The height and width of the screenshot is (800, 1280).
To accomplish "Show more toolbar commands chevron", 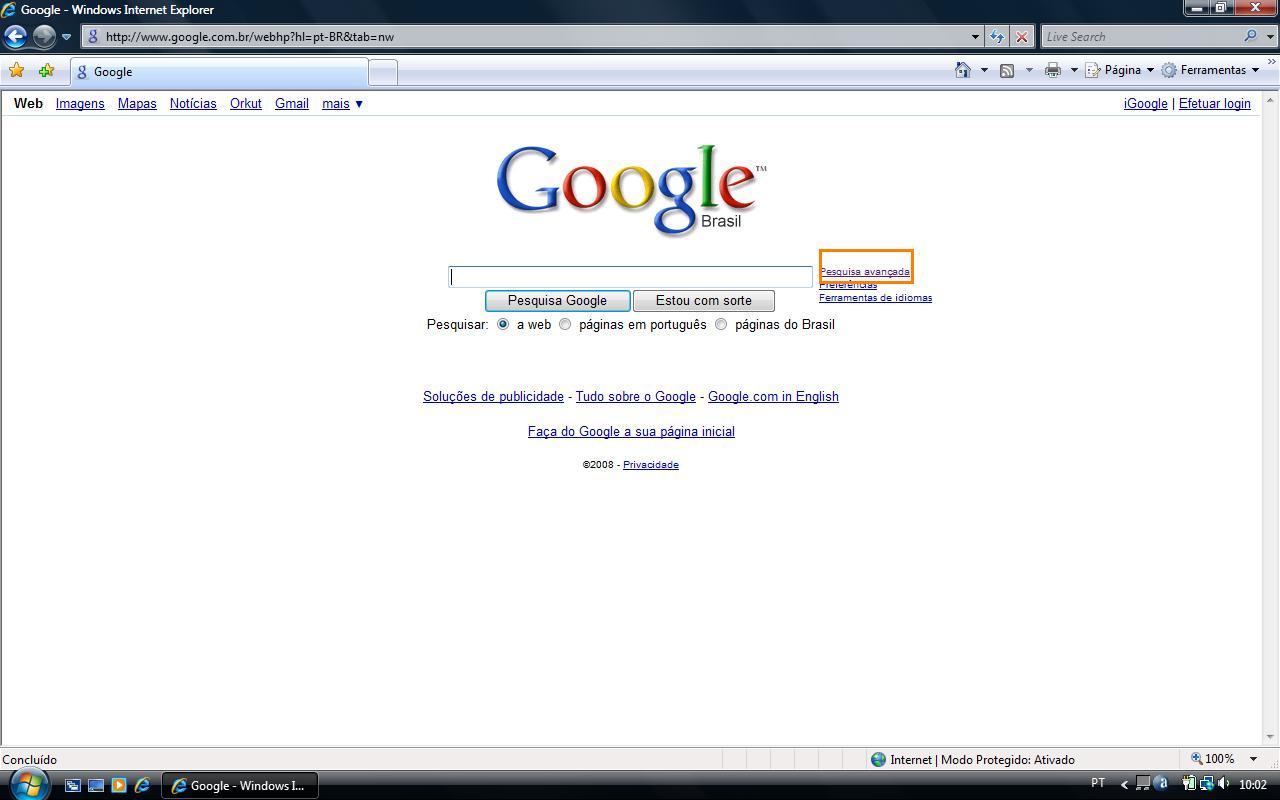I will tap(1272, 63).
